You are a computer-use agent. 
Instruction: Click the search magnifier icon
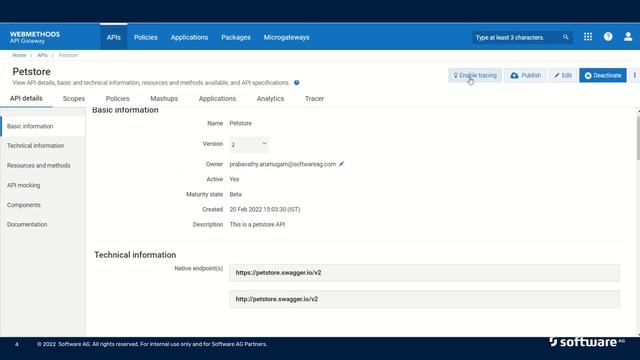click(x=565, y=37)
